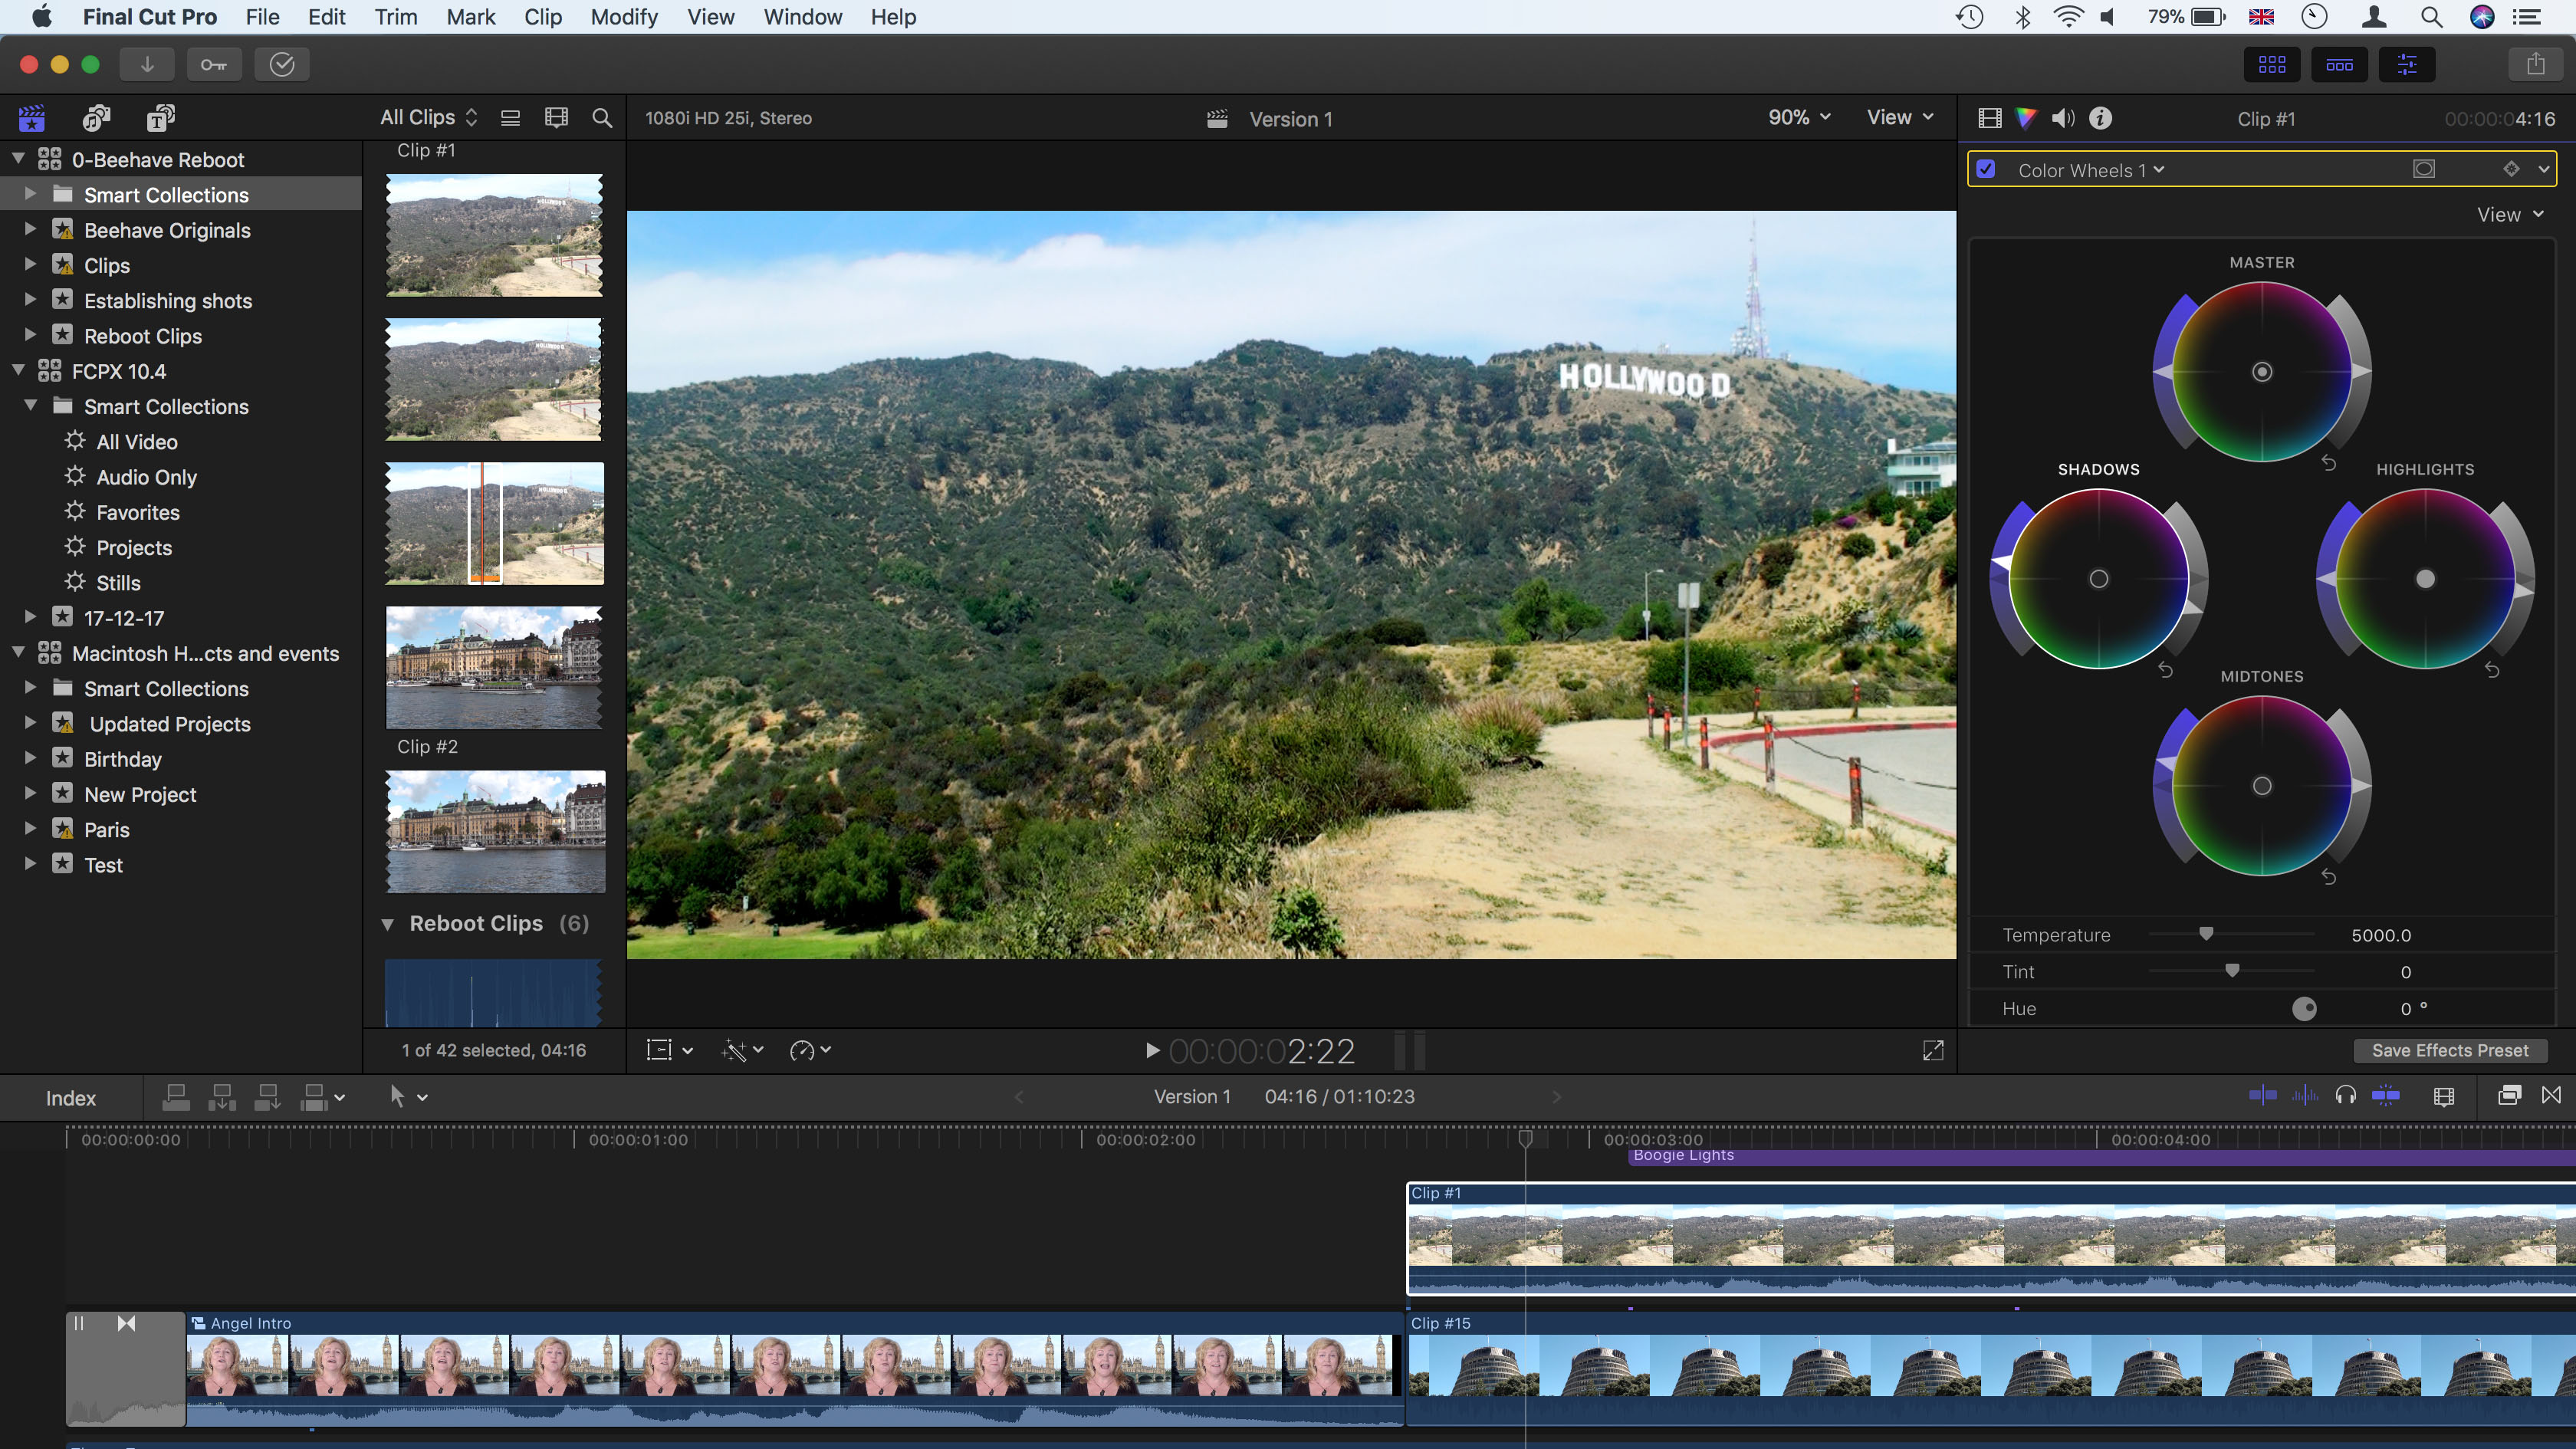Open the Version 1 dropdown menu
The width and height of the screenshot is (2576, 1449).
click(1293, 119)
